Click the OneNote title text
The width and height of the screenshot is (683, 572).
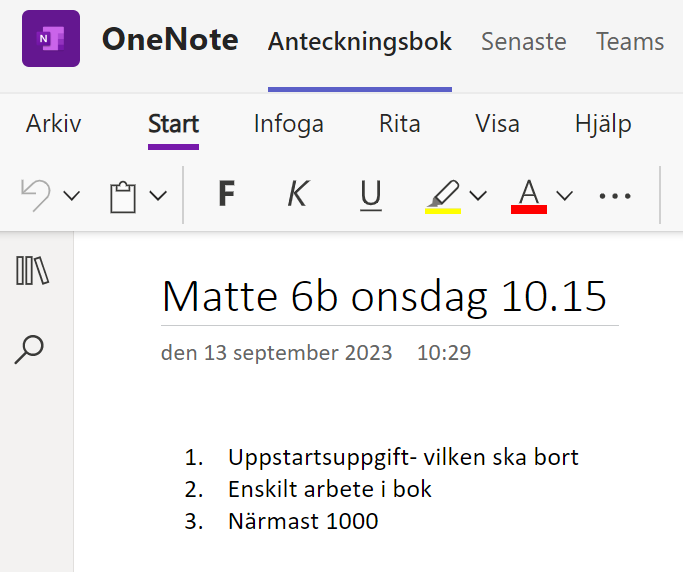coord(170,39)
